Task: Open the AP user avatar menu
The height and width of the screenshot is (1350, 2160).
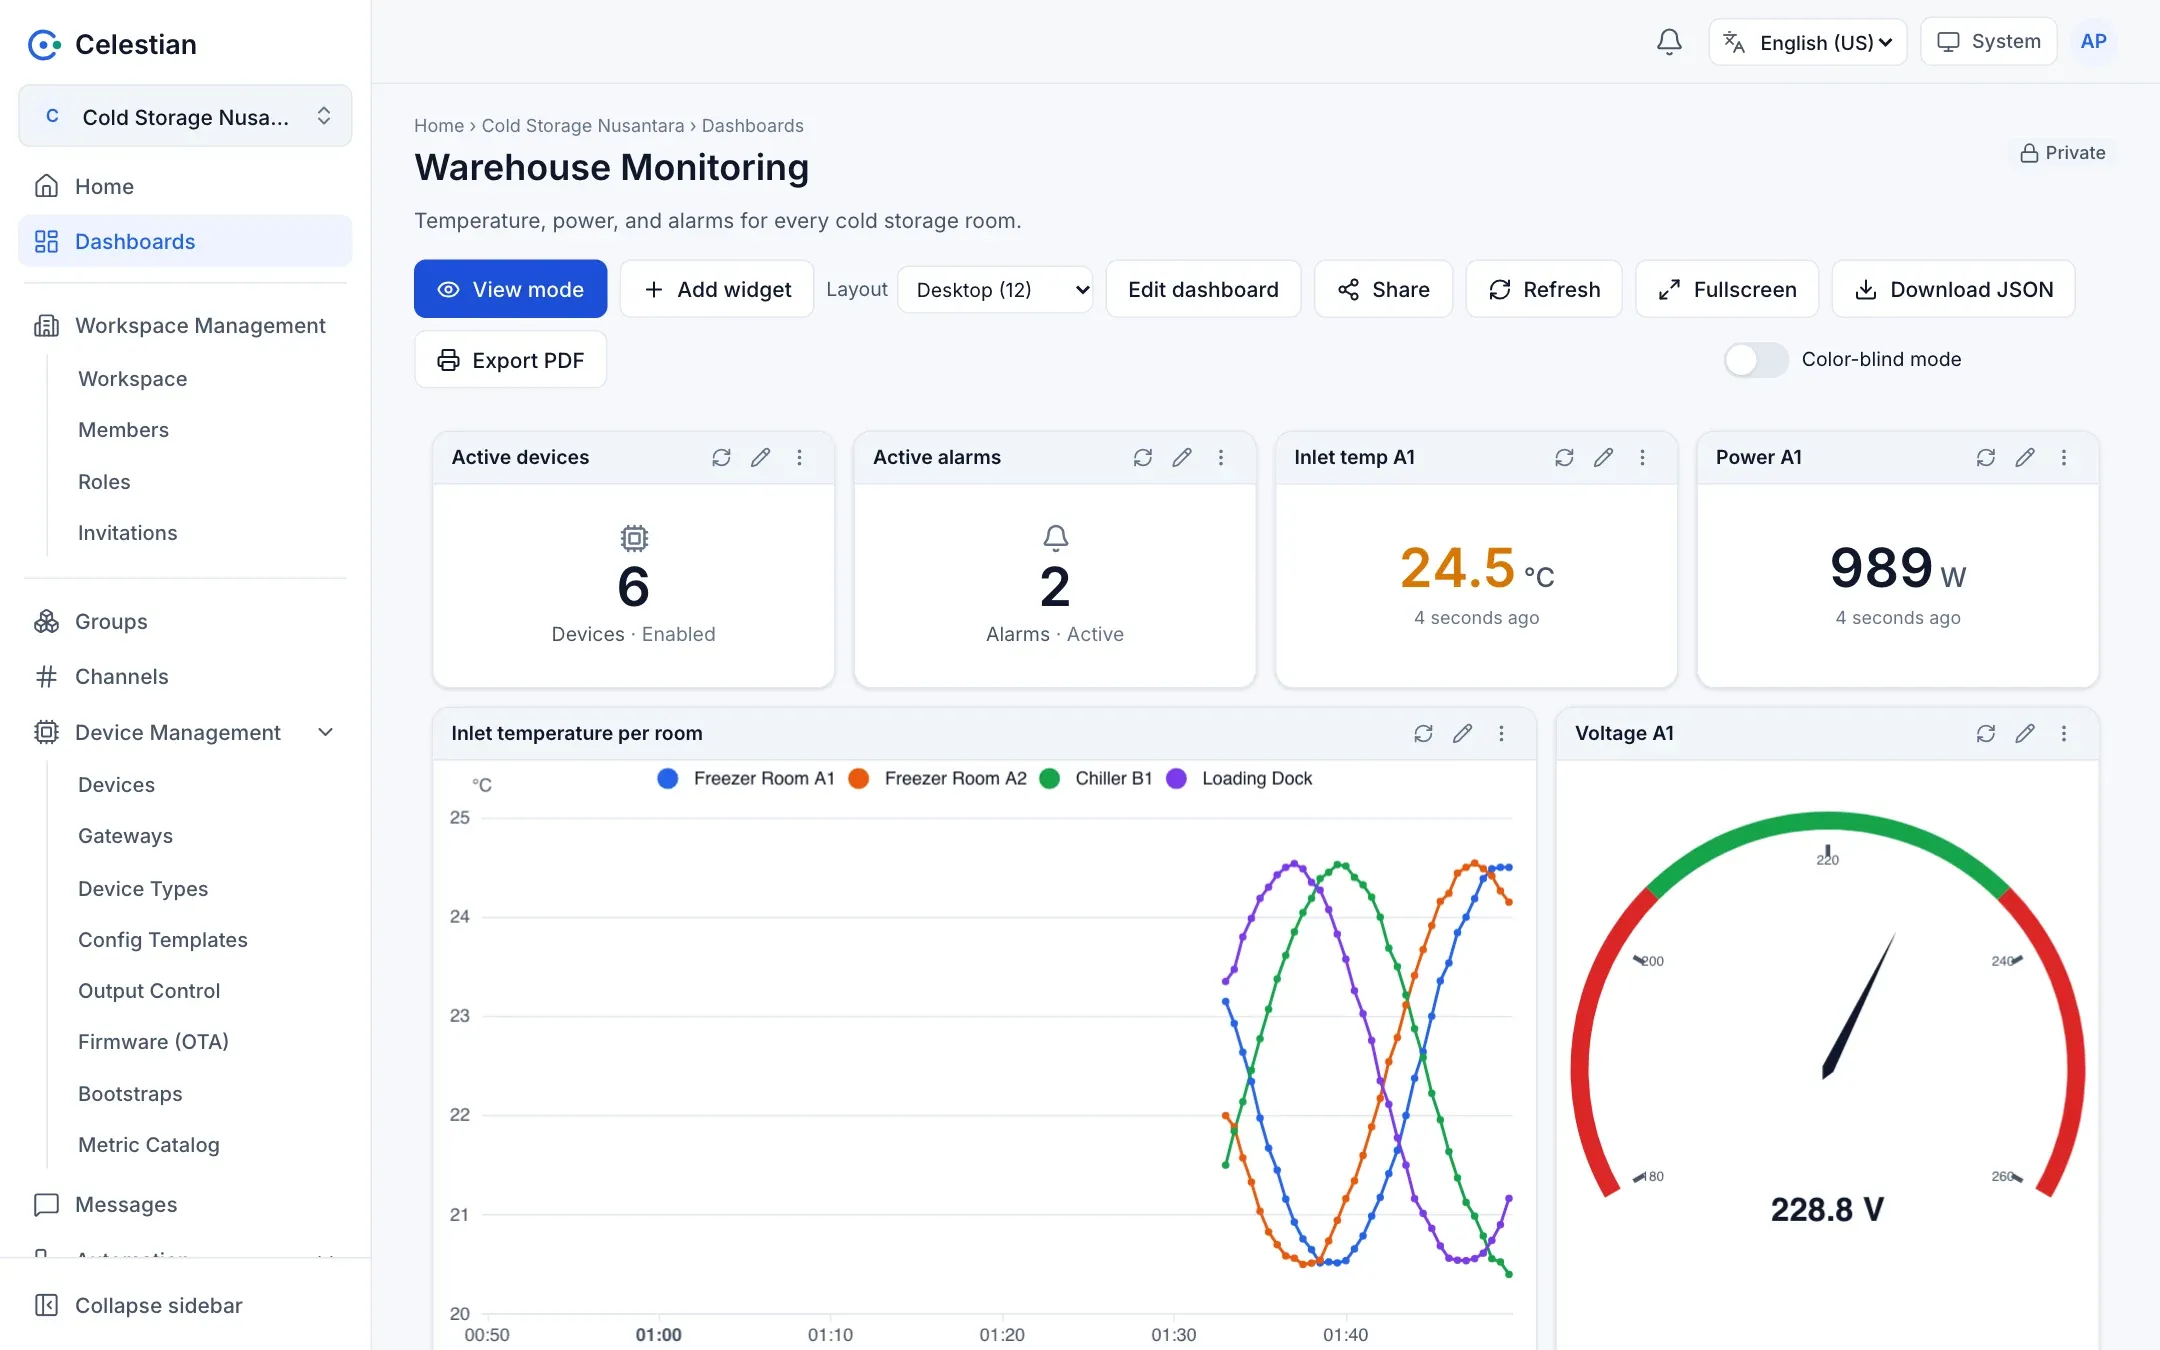Action: [x=2093, y=42]
